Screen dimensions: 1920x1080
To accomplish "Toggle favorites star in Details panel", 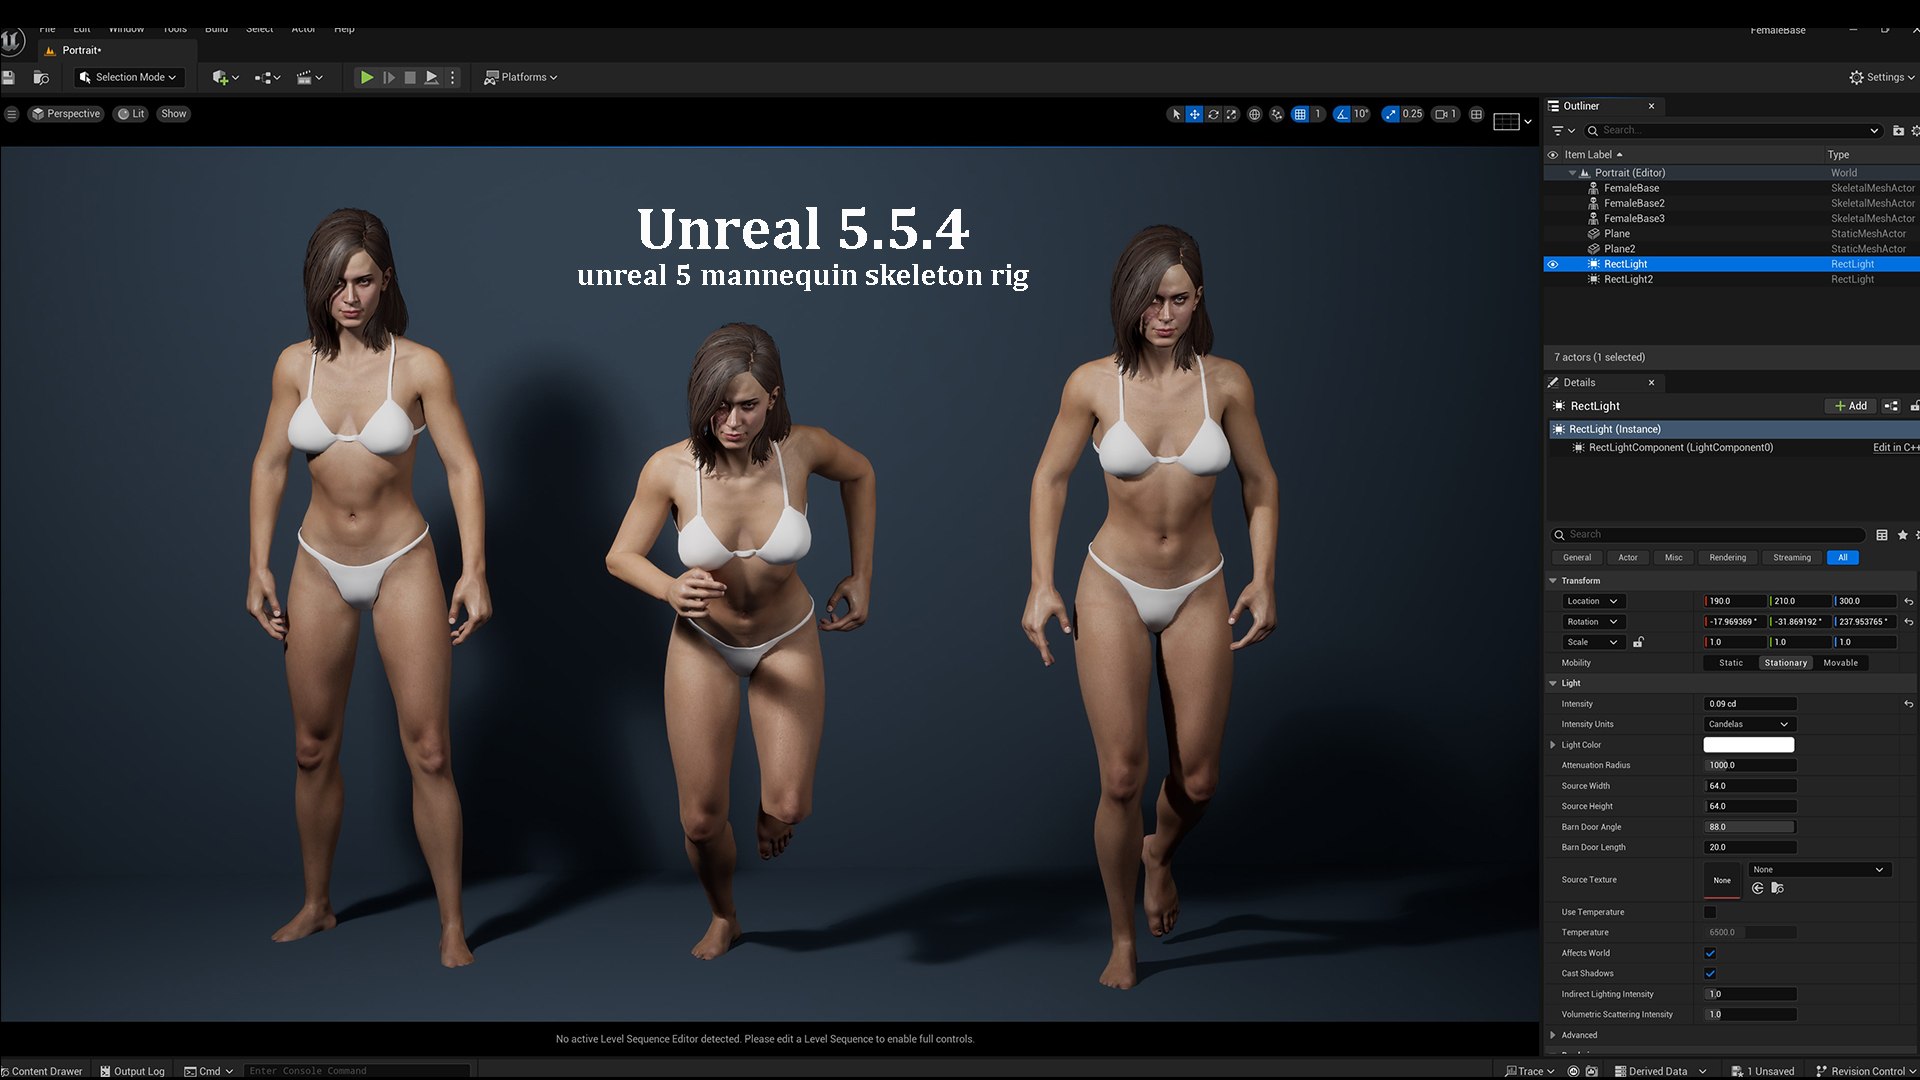I will [1903, 535].
